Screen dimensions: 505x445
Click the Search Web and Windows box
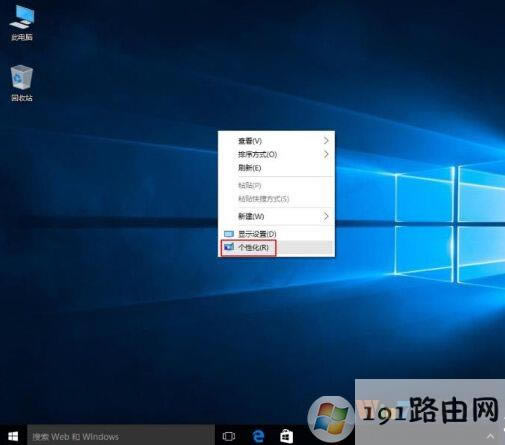point(121,436)
